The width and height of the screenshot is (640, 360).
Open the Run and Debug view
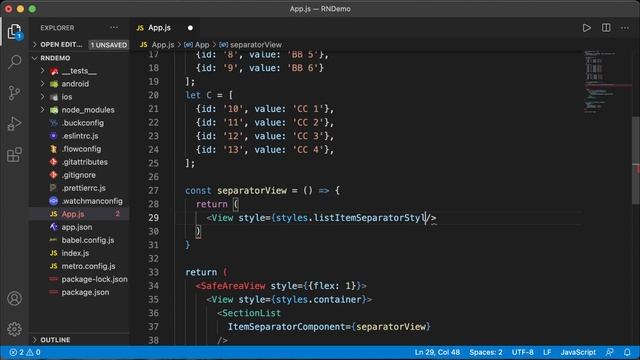[x=14, y=123]
